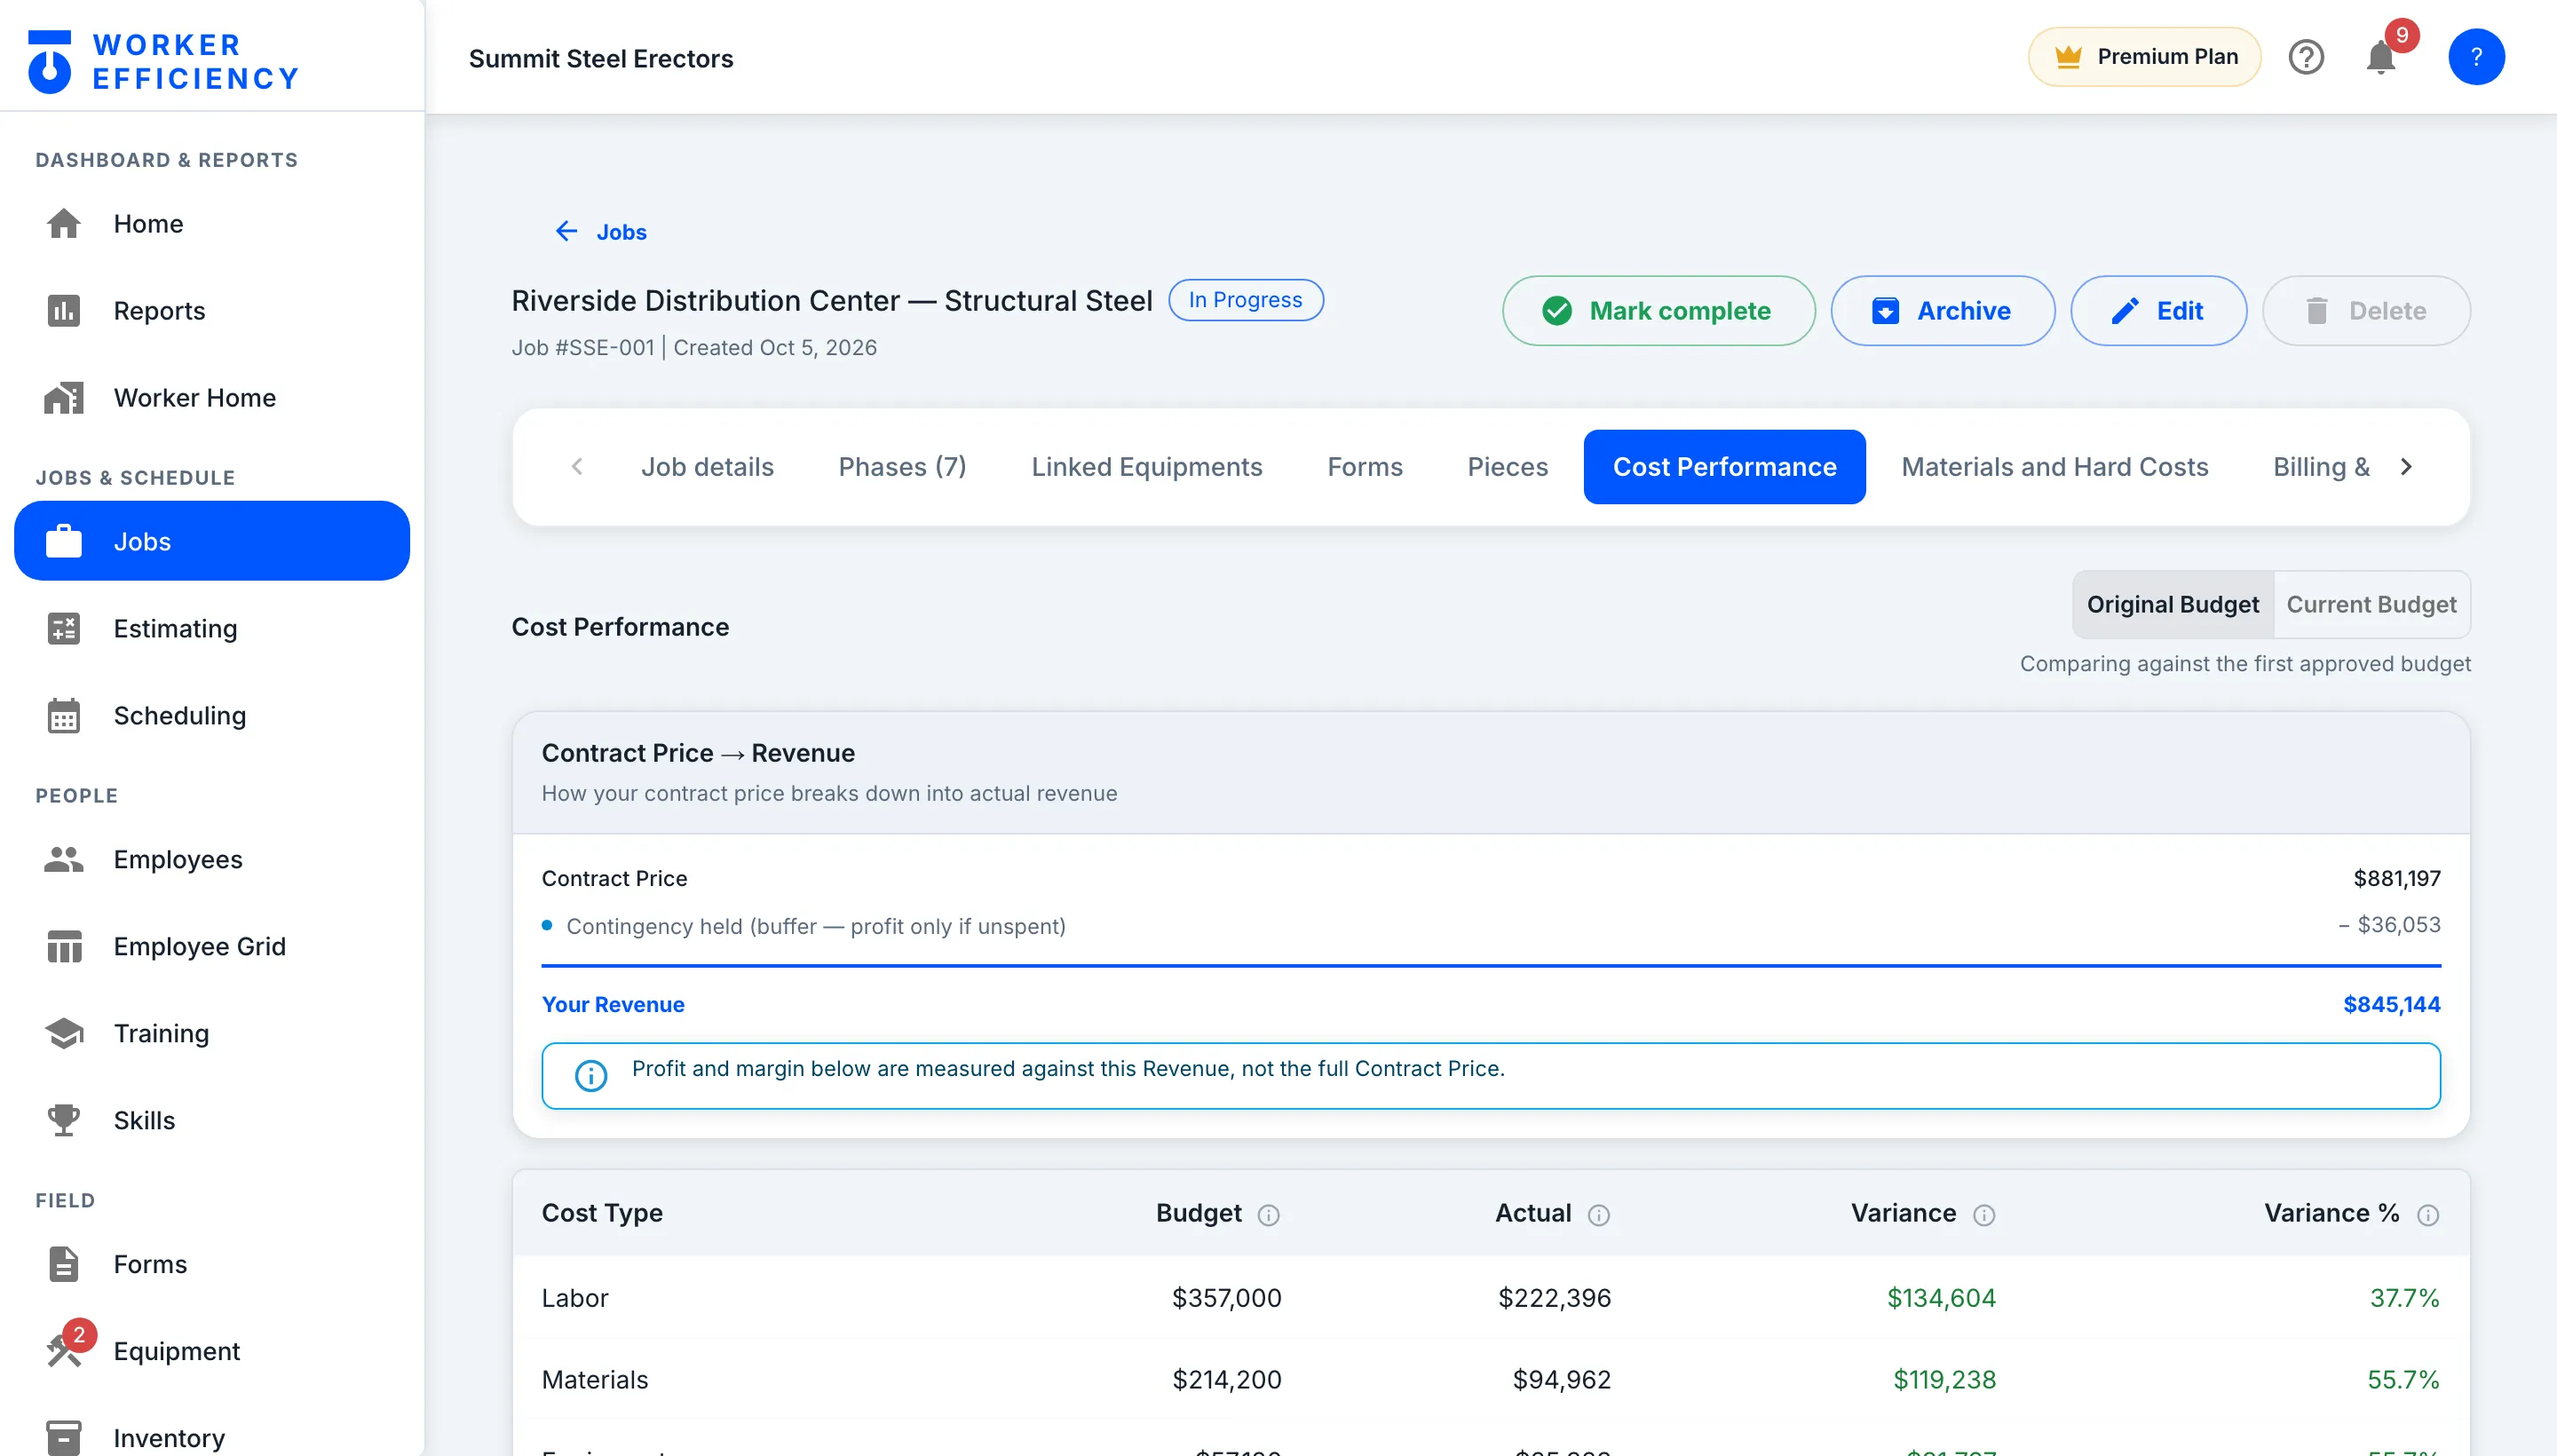Click the Employee Grid table icon
Screen dimensions: 2557x1456
pyautogui.click(x=63, y=946)
